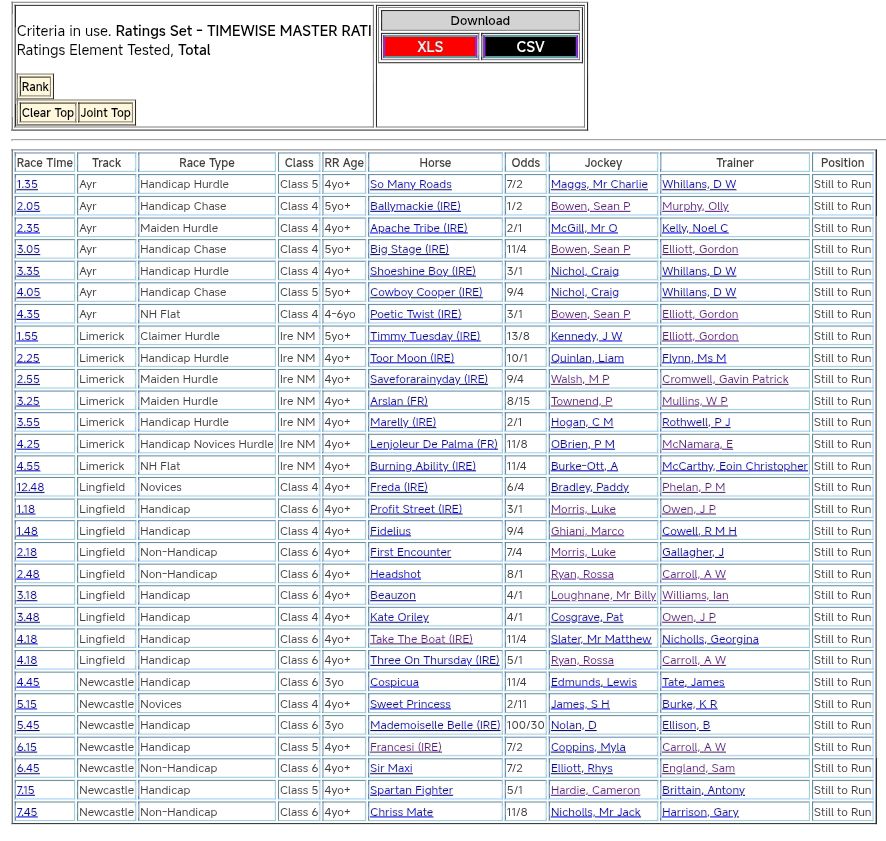Open the 7.45 Newcastle race time link

click(x=27, y=813)
